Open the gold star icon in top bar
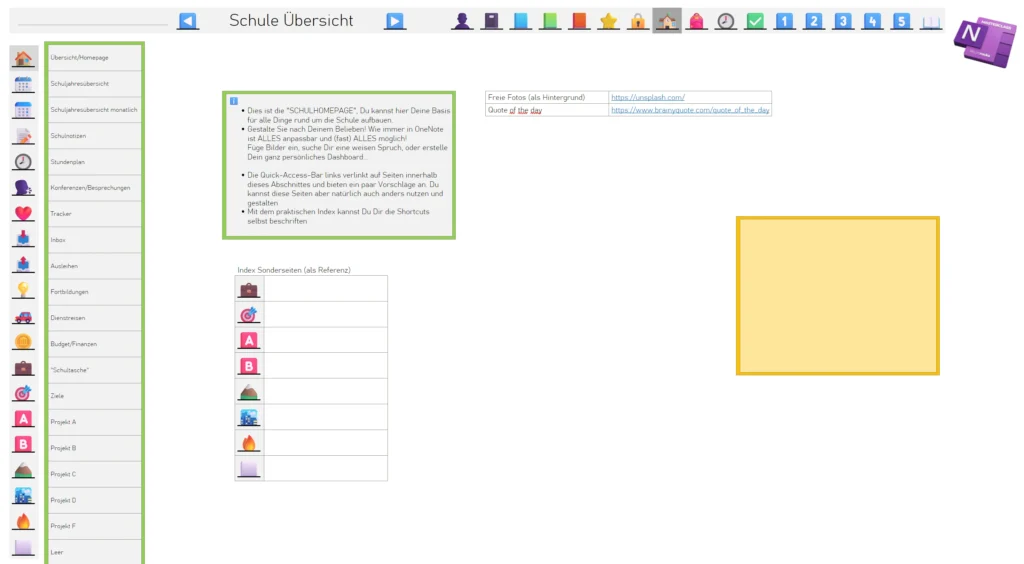Image resolution: width=1024 pixels, height=564 pixels. (x=608, y=21)
